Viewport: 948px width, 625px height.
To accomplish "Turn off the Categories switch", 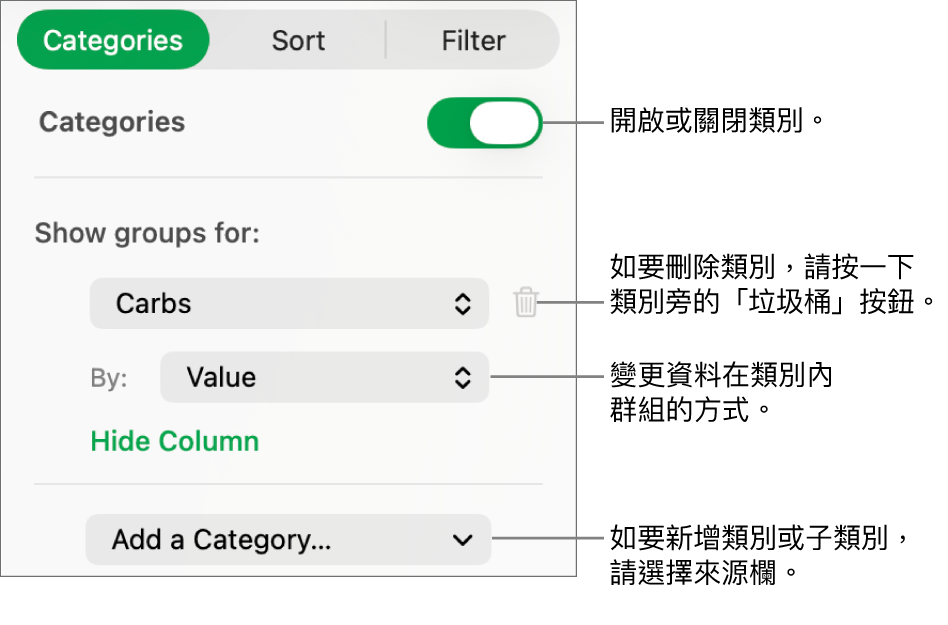I will [x=484, y=123].
